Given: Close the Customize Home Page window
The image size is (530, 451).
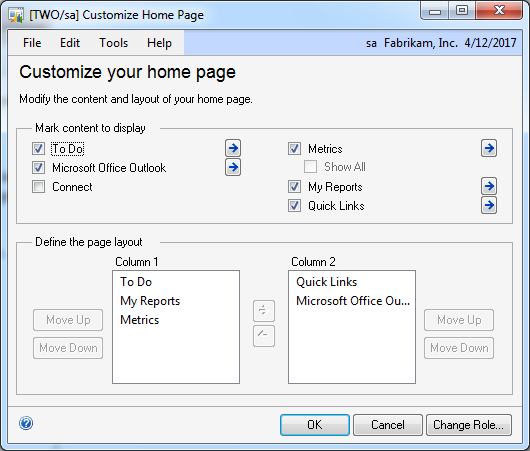Looking at the screenshot, I should pyautogui.click(x=499, y=11).
